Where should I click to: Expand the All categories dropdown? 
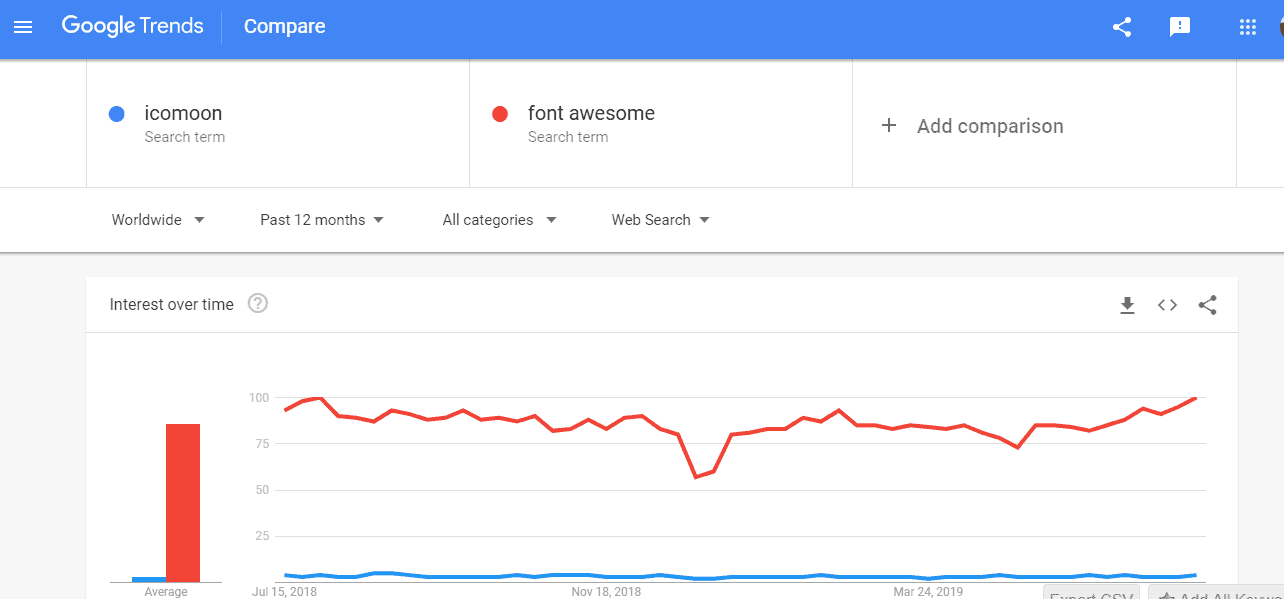click(x=499, y=220)
